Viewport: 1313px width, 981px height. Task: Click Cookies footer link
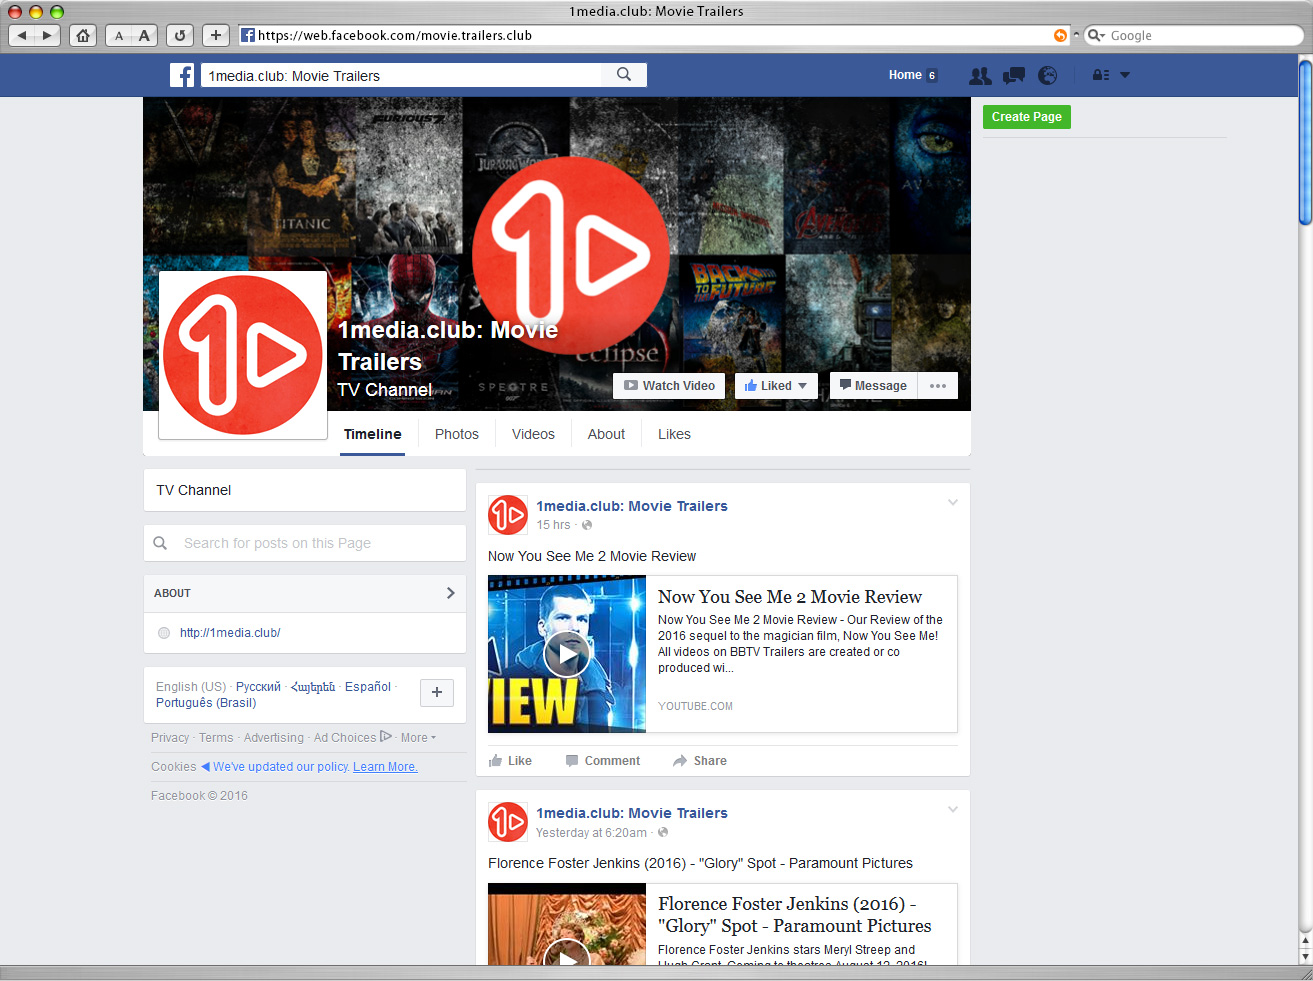pos(174,767)
